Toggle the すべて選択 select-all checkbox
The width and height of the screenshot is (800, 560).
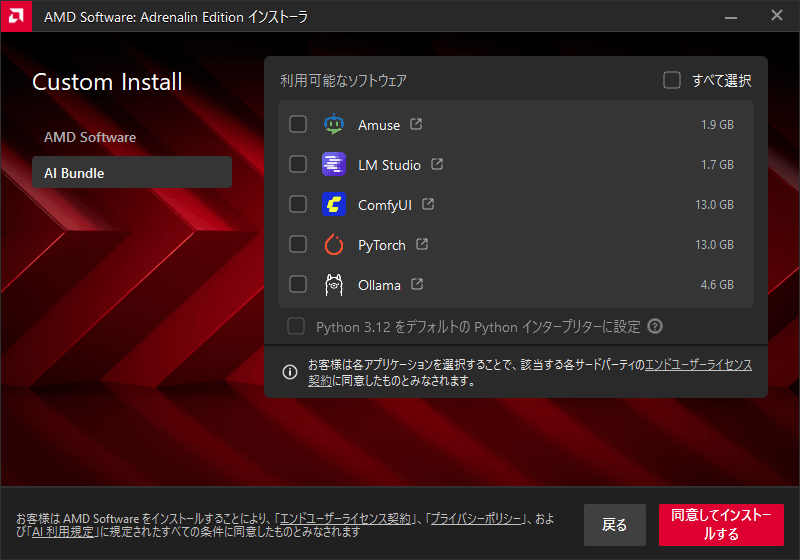coord(672,81)
